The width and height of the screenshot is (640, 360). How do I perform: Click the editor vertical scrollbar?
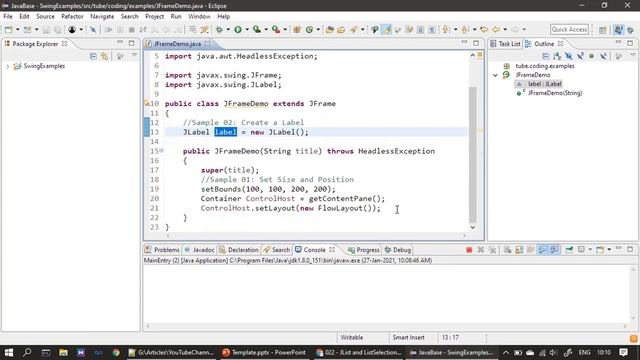pyautogui.click(x=473, y=155)
